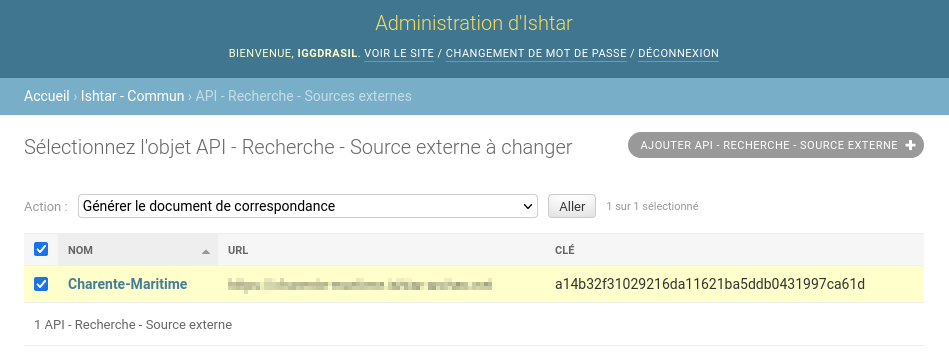Click the sort arrow in NOM column
Viewport: 949px width, 363px height.
[x=206, y=251]
